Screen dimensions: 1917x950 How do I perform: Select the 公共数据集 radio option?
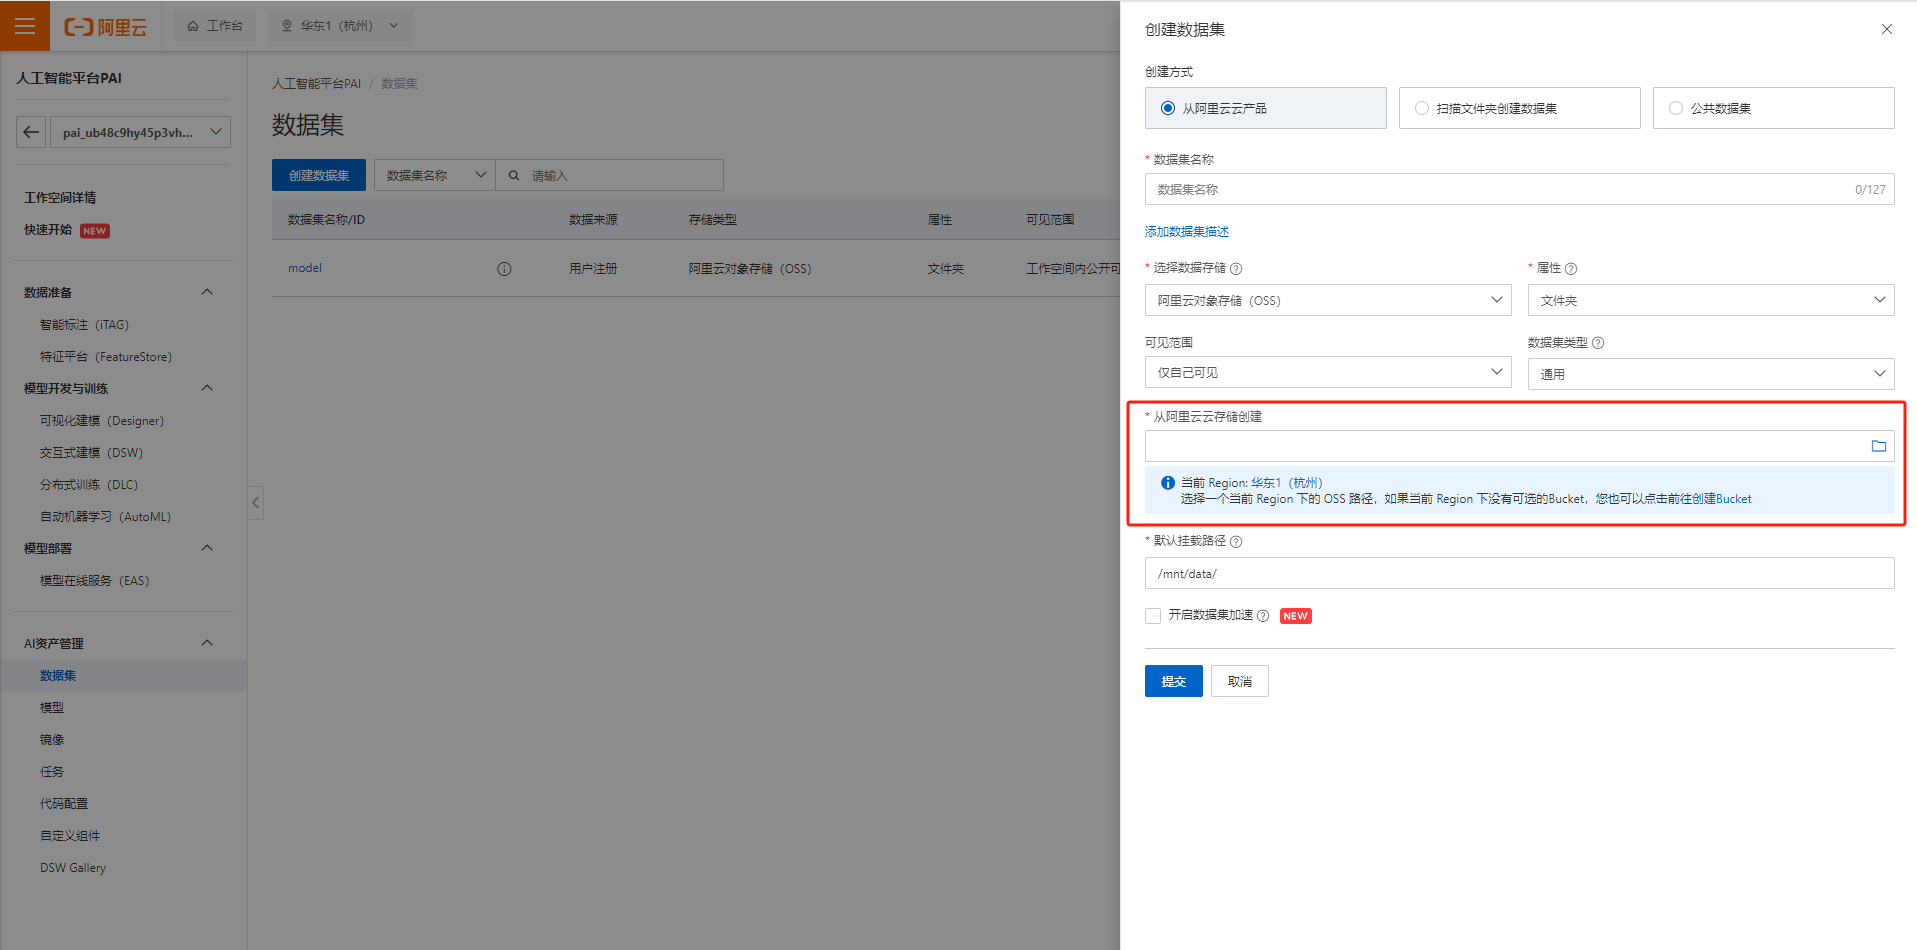(1774, 108)
